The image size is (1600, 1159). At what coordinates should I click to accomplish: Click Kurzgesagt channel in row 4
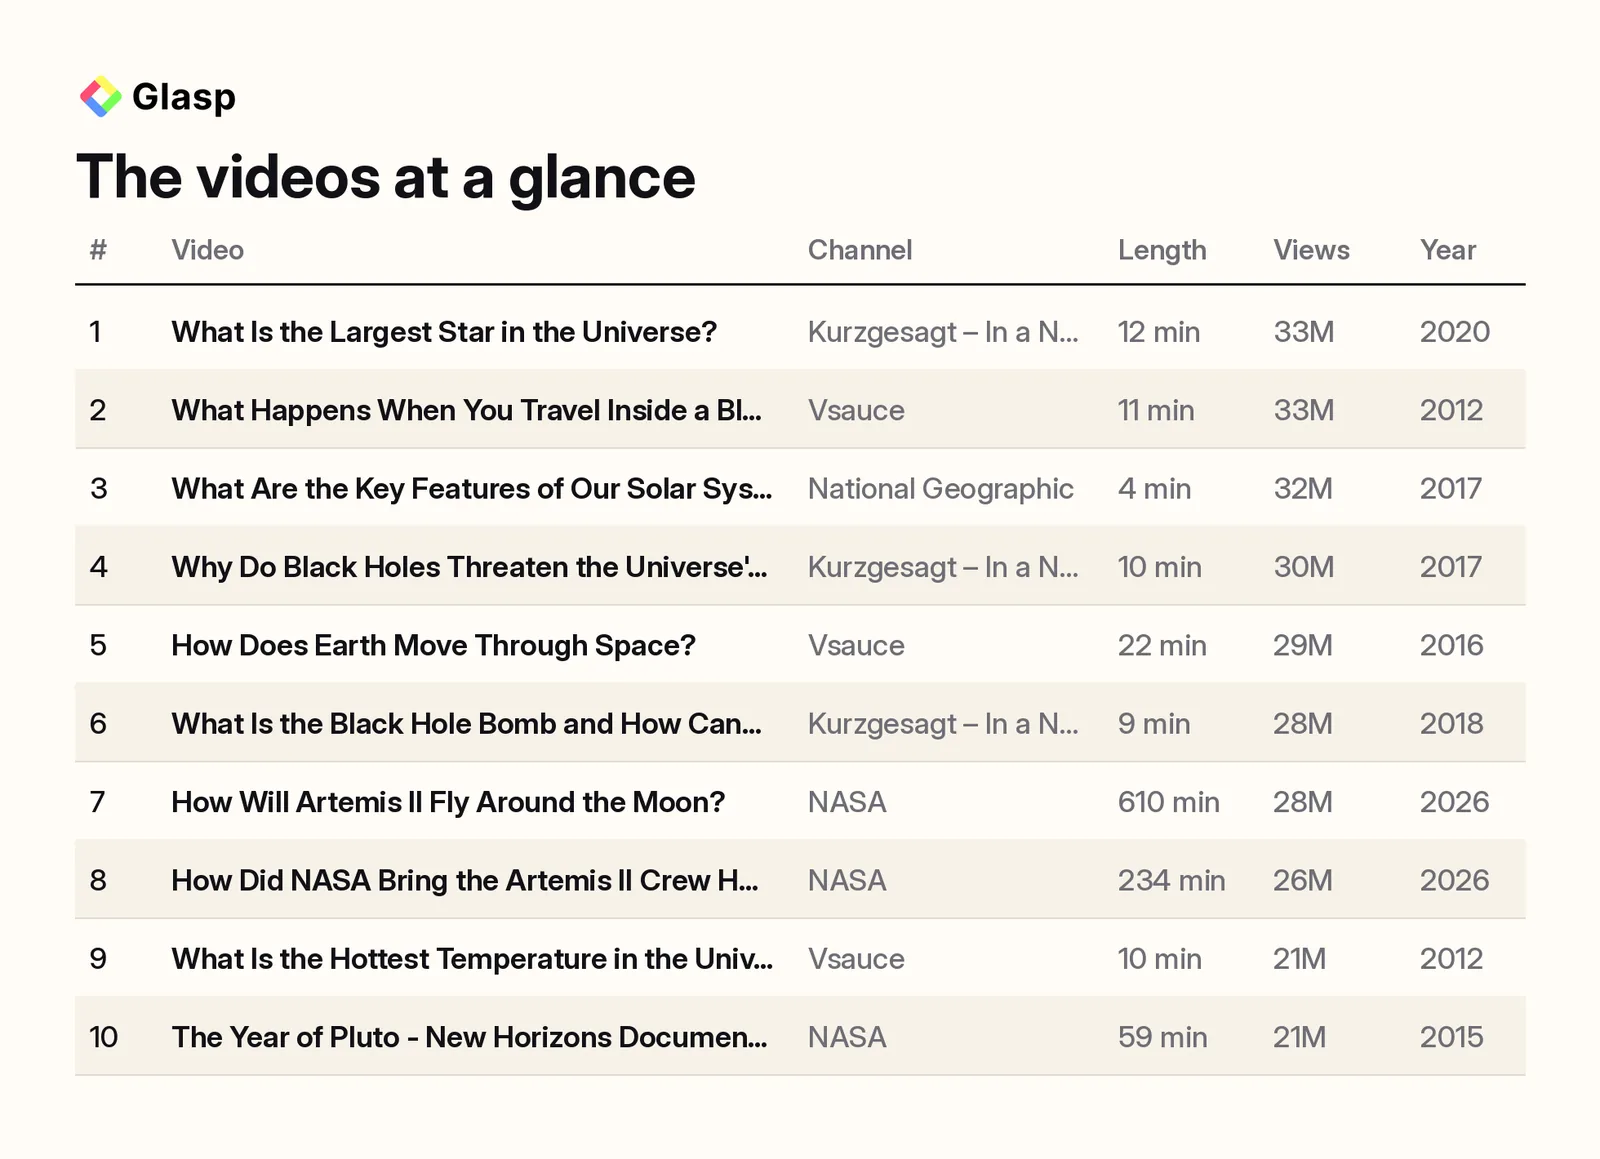click(943, 567)
